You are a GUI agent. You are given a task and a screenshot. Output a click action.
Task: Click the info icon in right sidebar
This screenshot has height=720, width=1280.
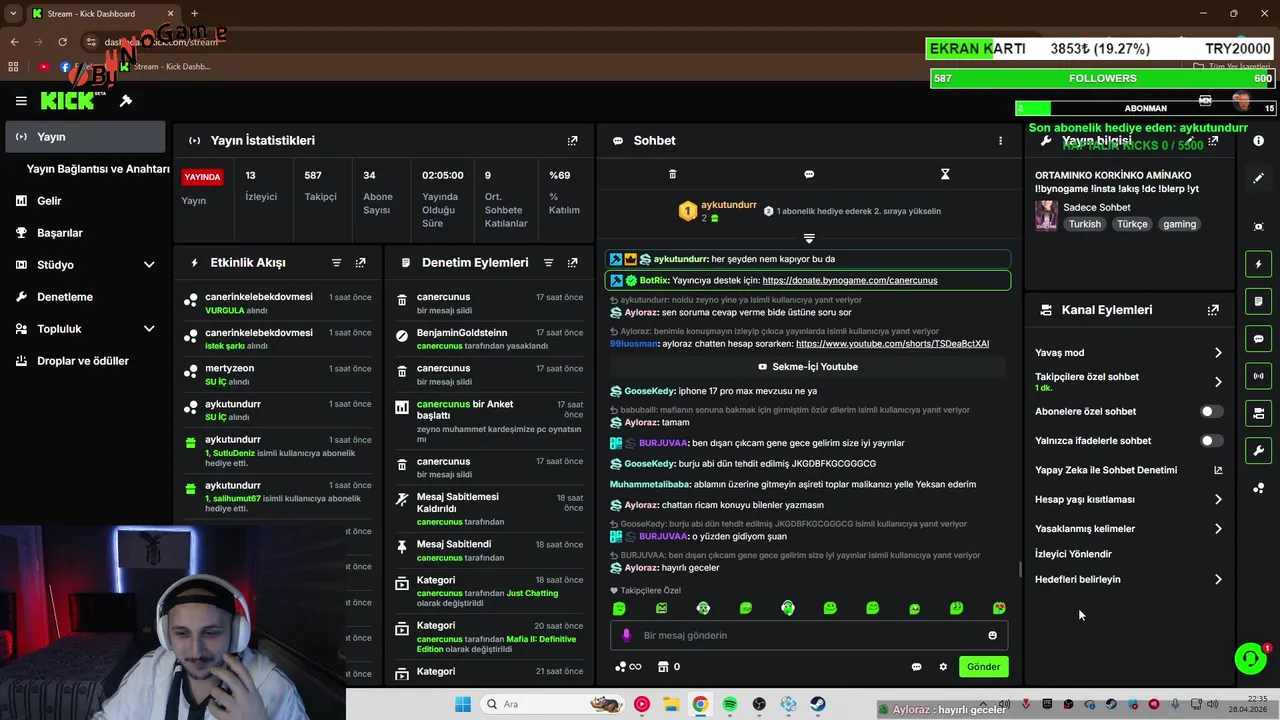pos(1259,141)
